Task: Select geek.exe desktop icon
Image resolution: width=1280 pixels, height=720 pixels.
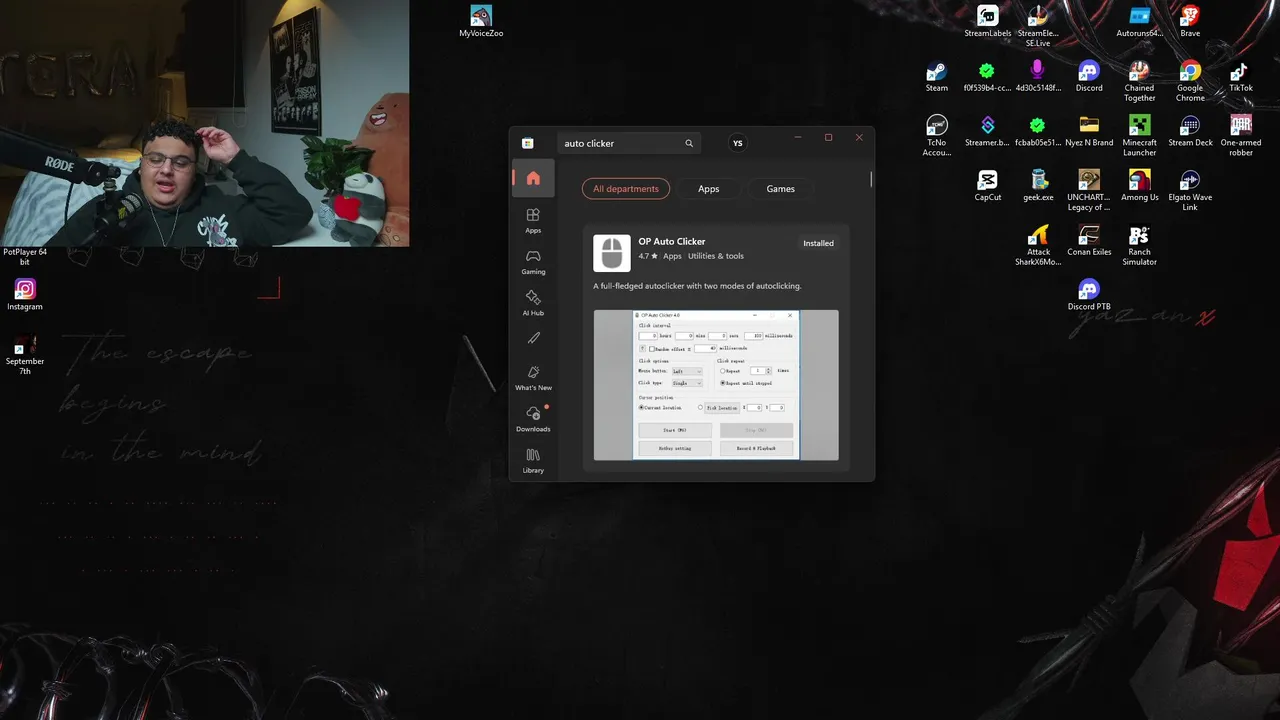Action: (x=1038, y=186)
